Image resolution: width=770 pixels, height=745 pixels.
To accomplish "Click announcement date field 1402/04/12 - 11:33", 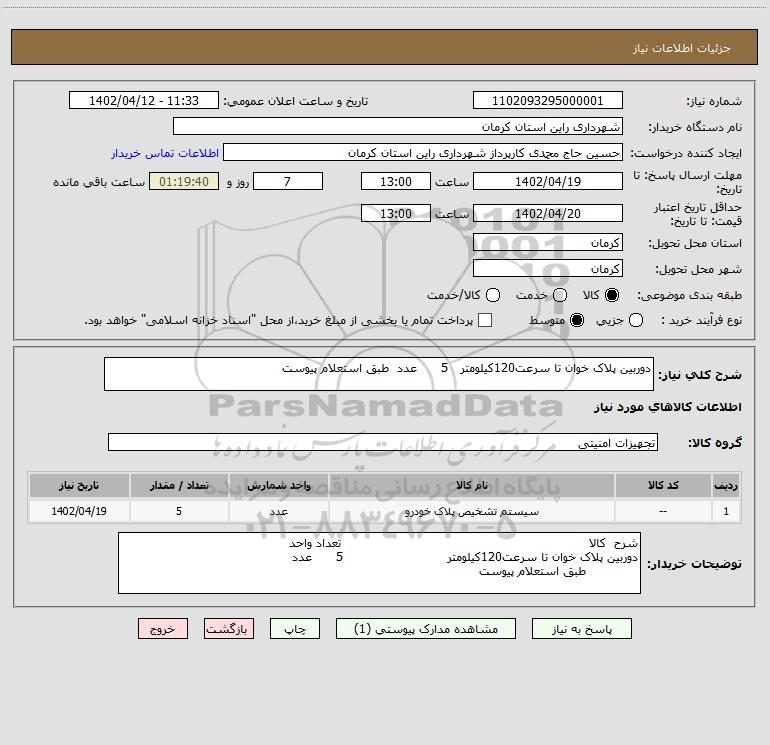I will [144, 101].
